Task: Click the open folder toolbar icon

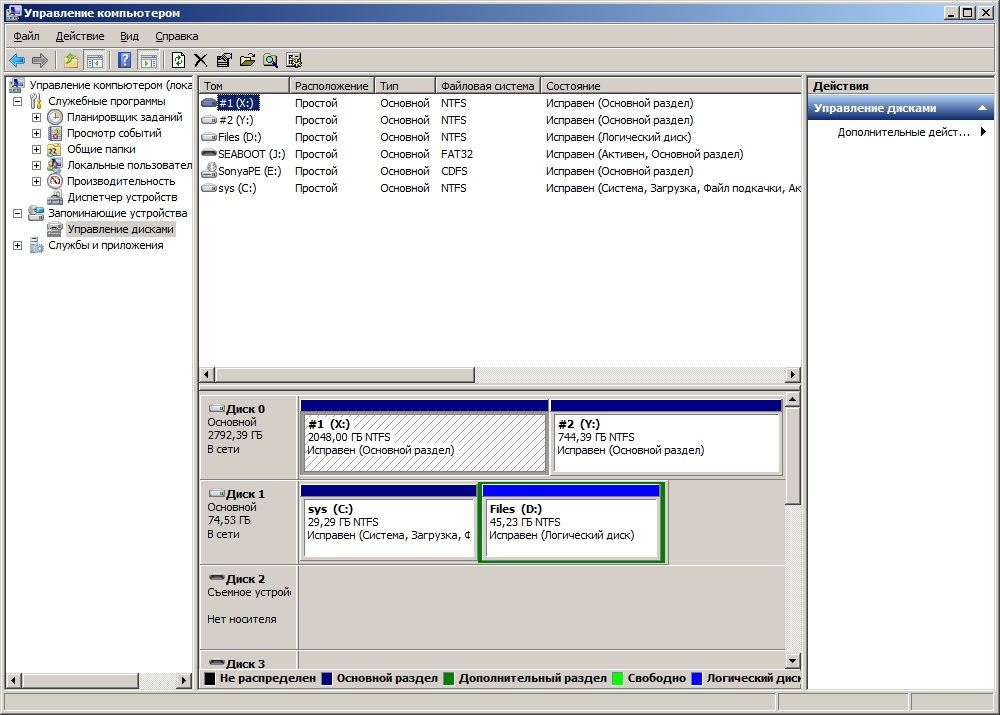Action: pyautogui.click(x=247, y=60)
